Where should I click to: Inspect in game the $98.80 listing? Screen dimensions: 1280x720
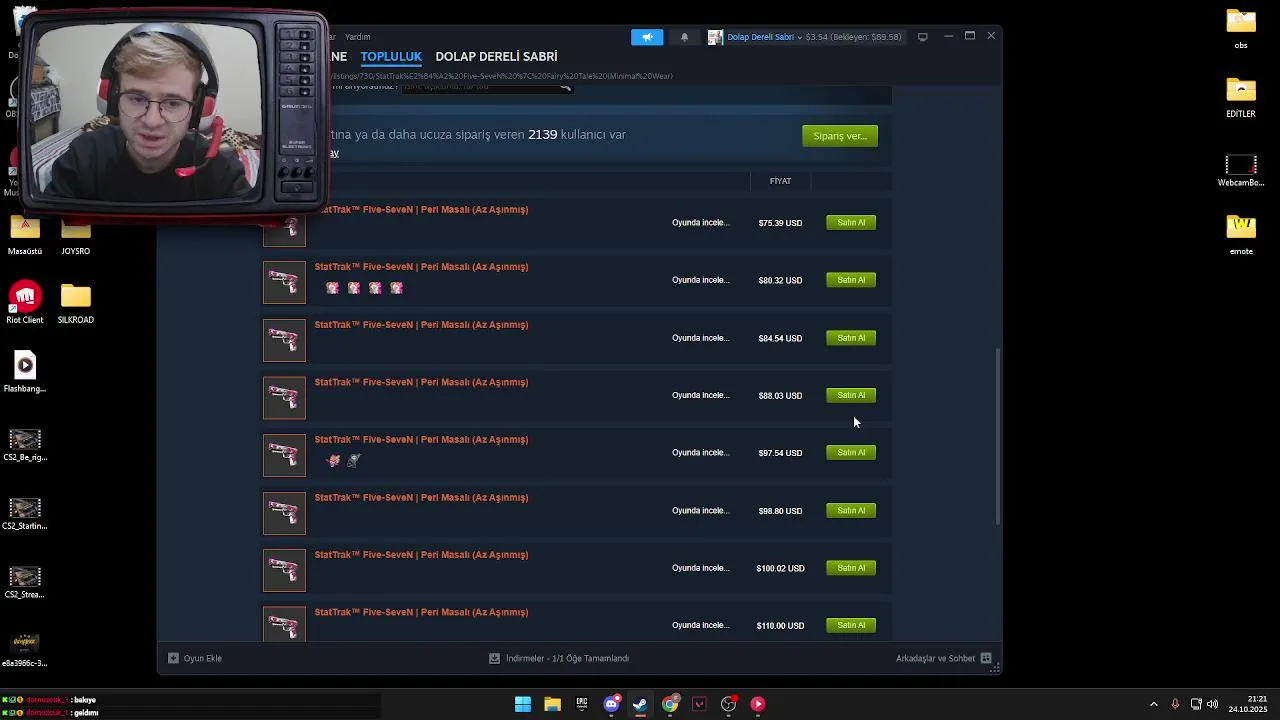700,510
